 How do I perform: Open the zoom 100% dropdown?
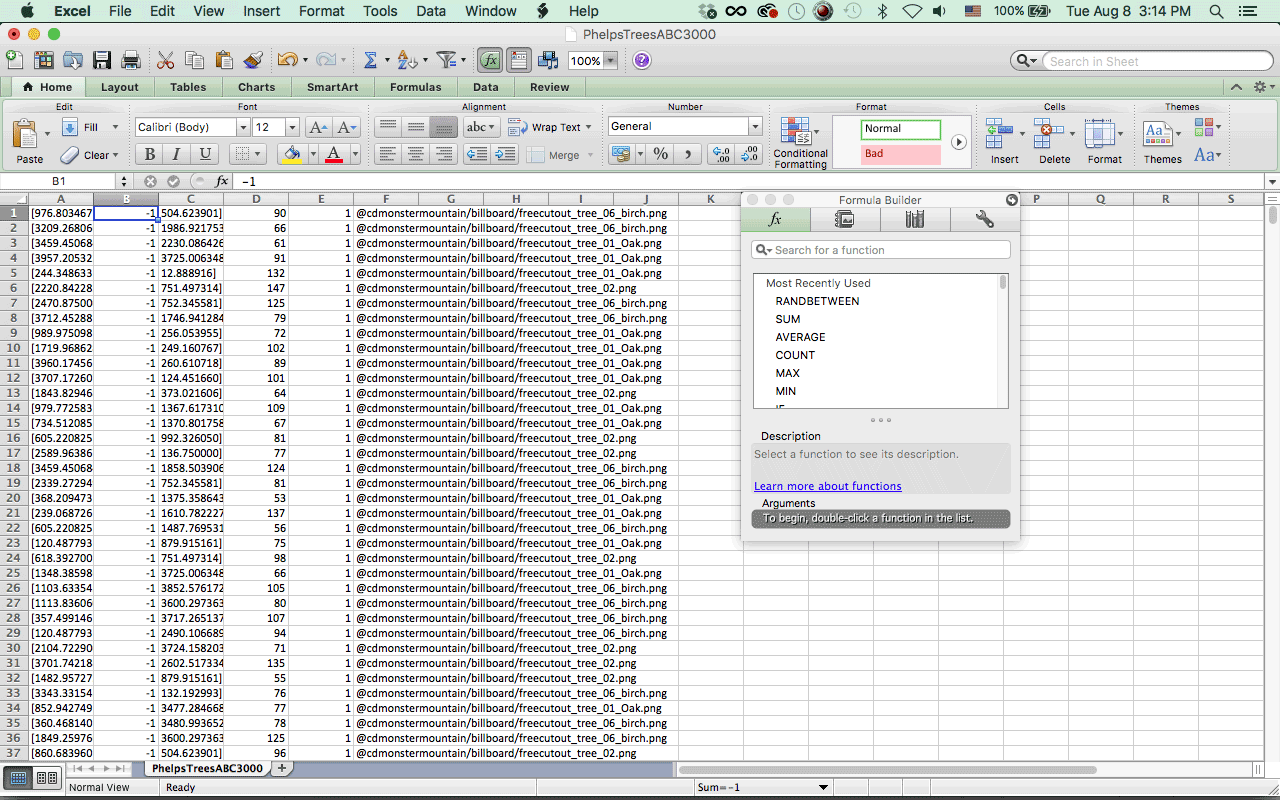pos(609,61)
